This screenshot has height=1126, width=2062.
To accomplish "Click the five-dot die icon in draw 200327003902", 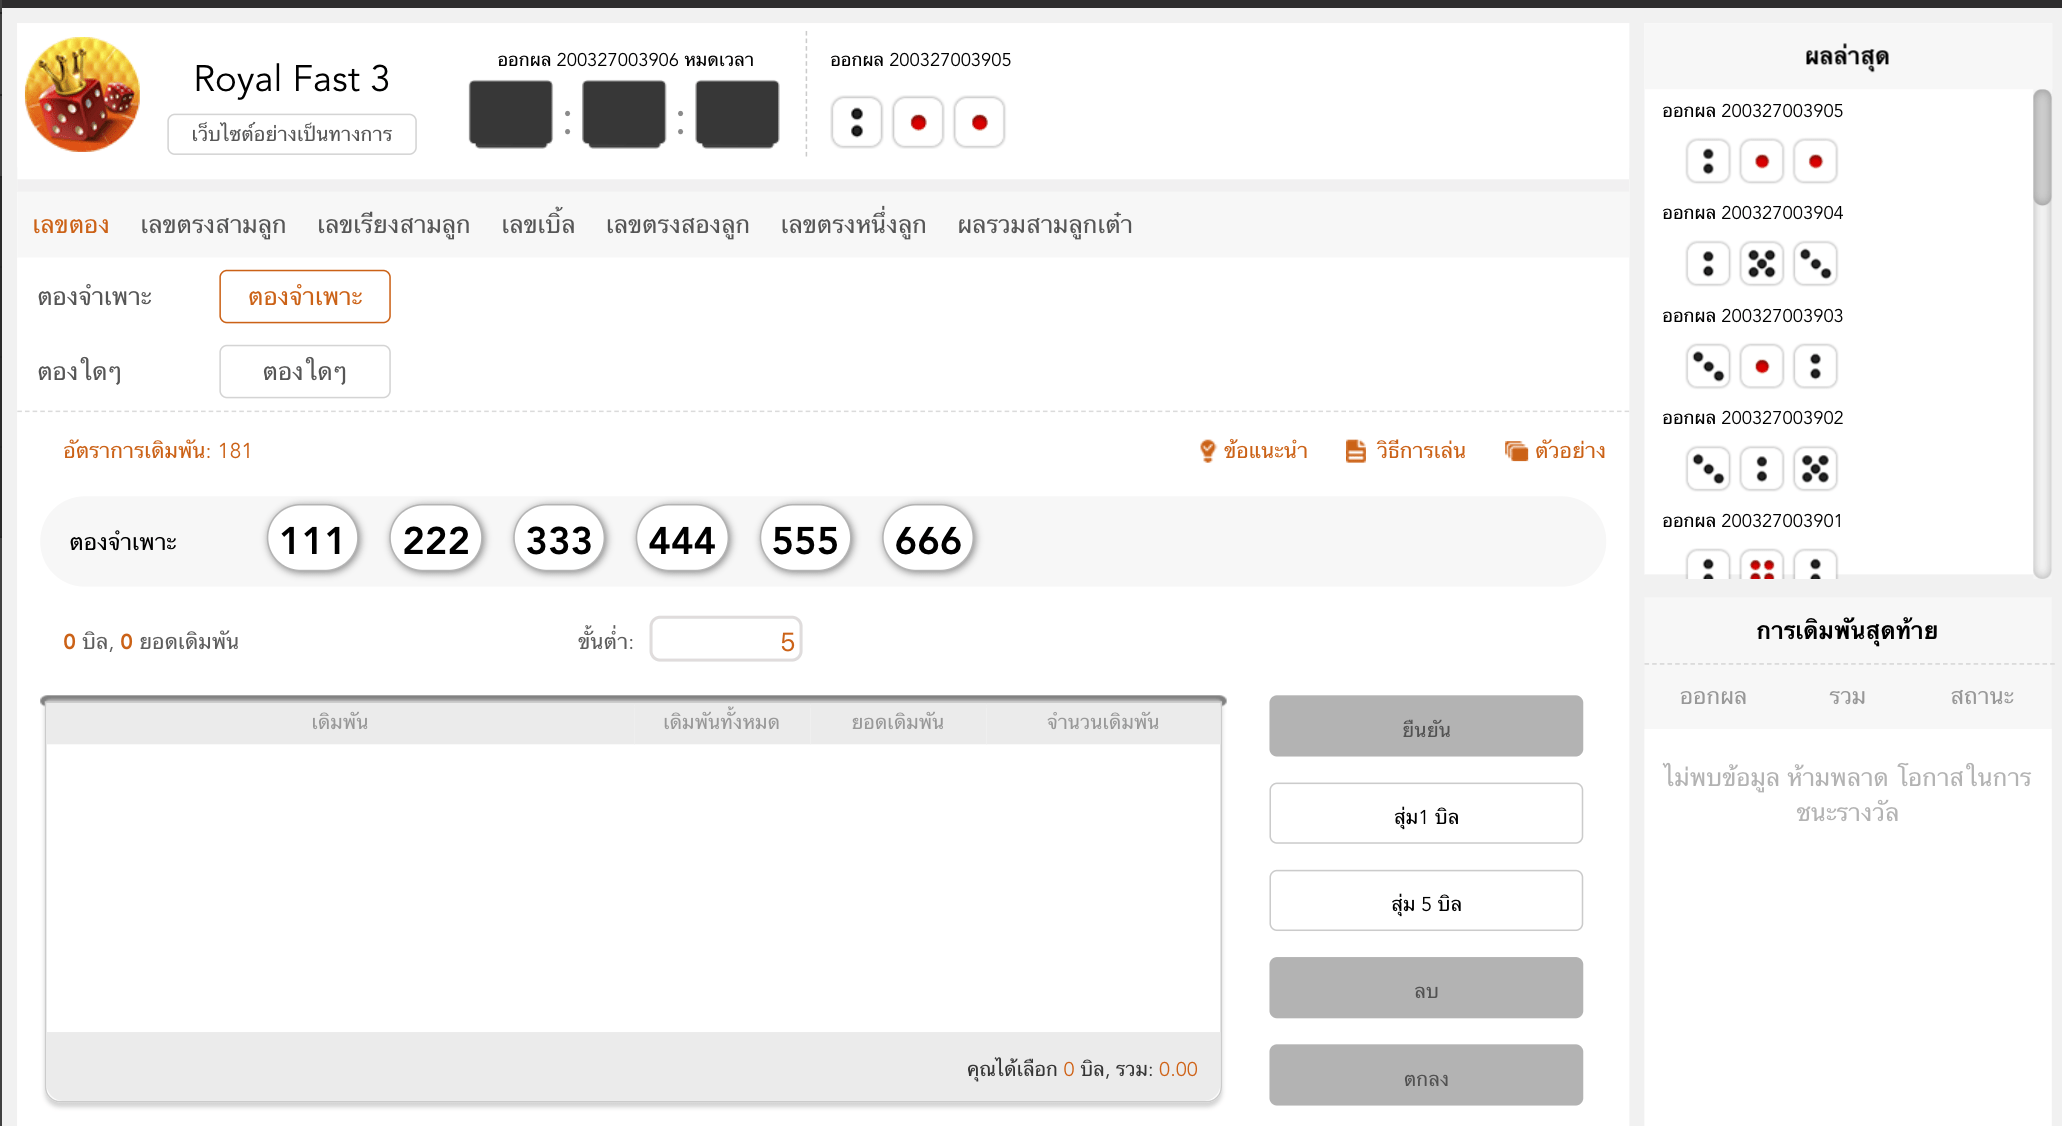I will click(1816, 468).
